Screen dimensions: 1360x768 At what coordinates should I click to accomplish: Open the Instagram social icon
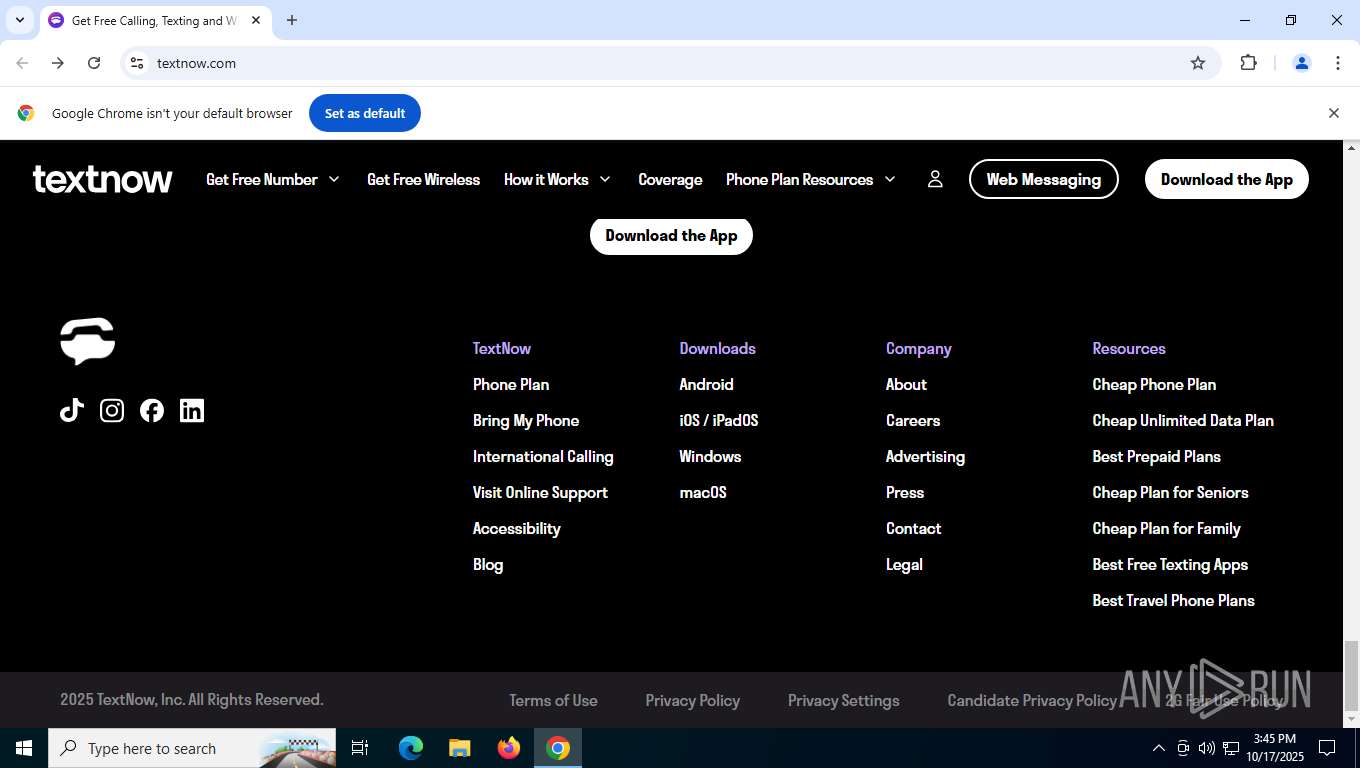(x=112, y=410)
